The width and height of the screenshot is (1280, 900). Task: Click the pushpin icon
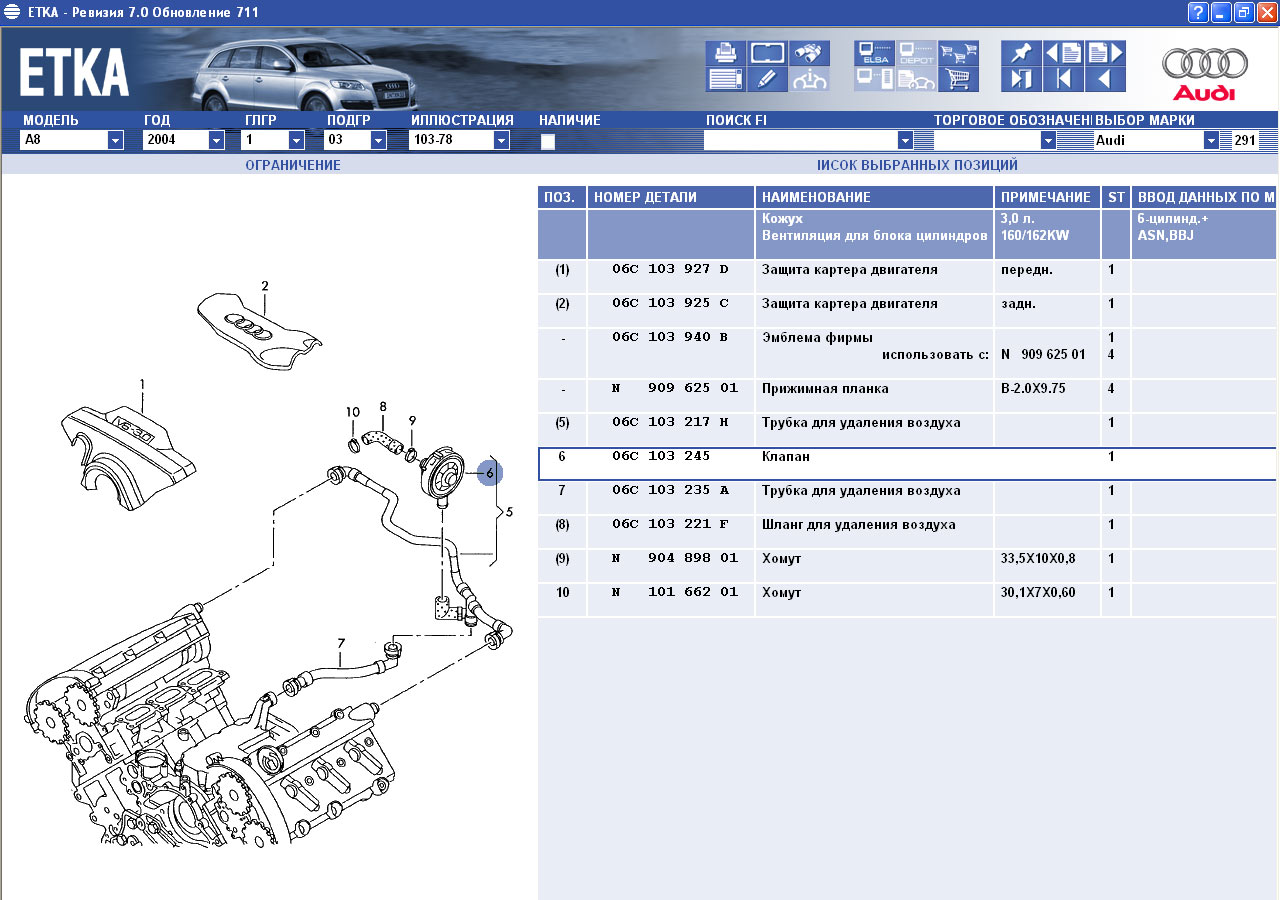click(1021, 53)
